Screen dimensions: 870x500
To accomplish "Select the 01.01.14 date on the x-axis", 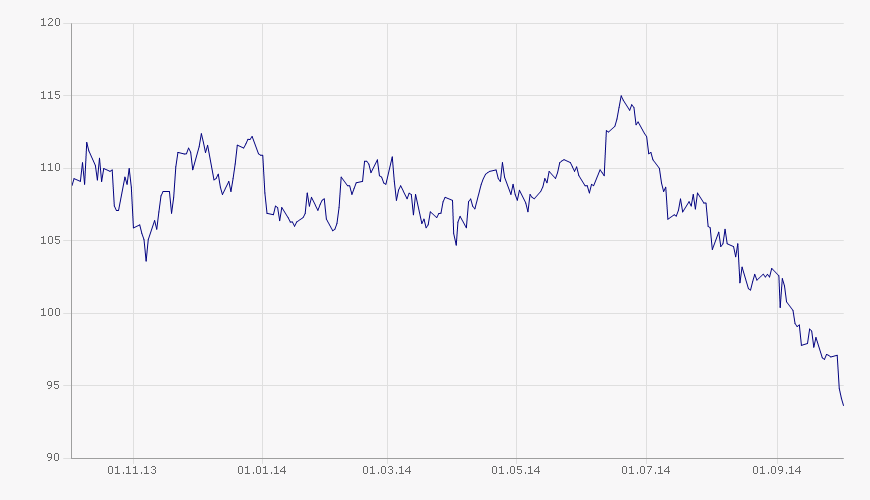I will click(x=261, y=469).
